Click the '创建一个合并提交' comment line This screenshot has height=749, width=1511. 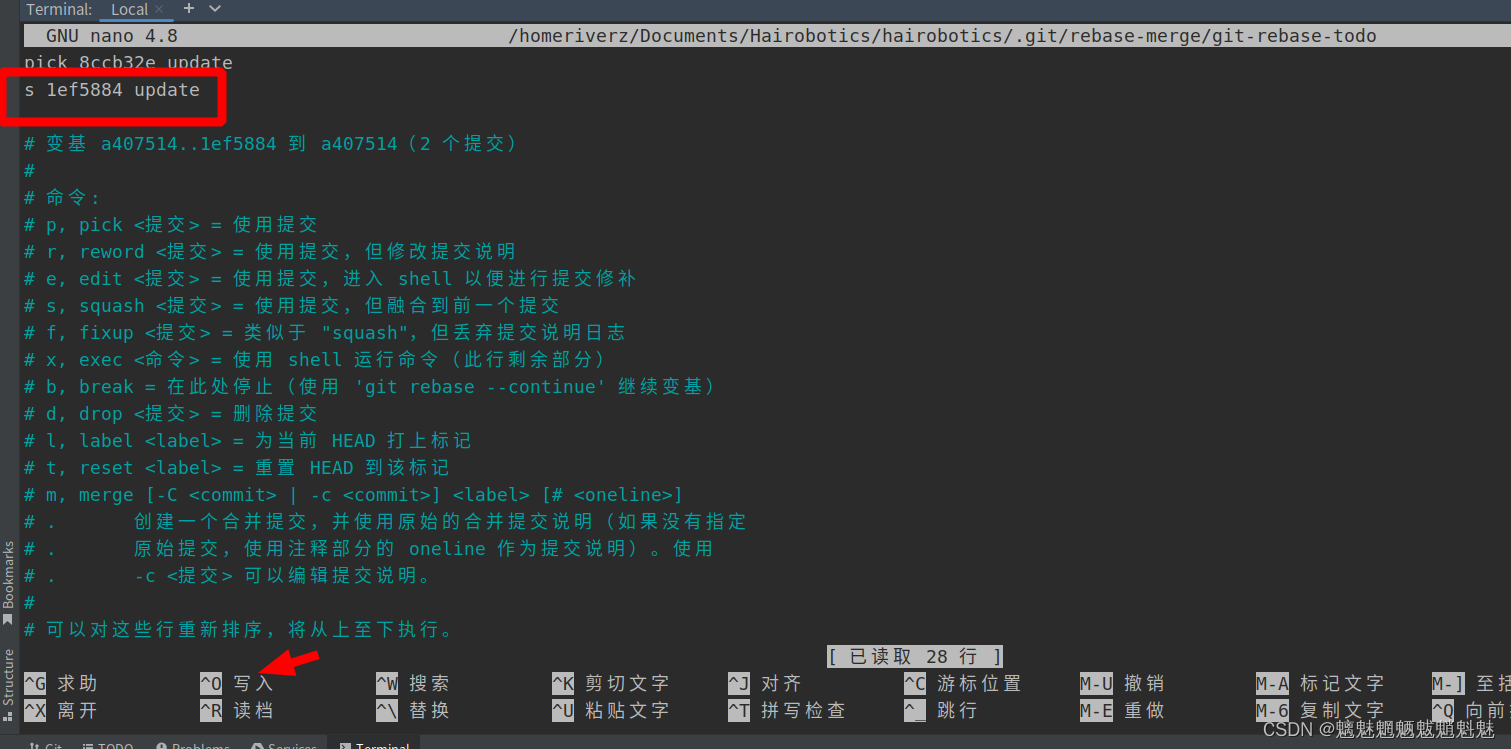(385, 522)
